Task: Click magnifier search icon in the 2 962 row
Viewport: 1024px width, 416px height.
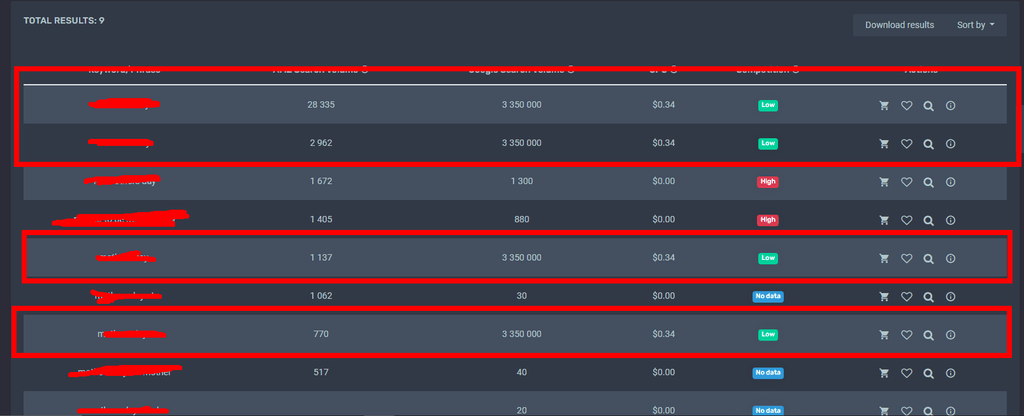Action: [x=928, y=144]
